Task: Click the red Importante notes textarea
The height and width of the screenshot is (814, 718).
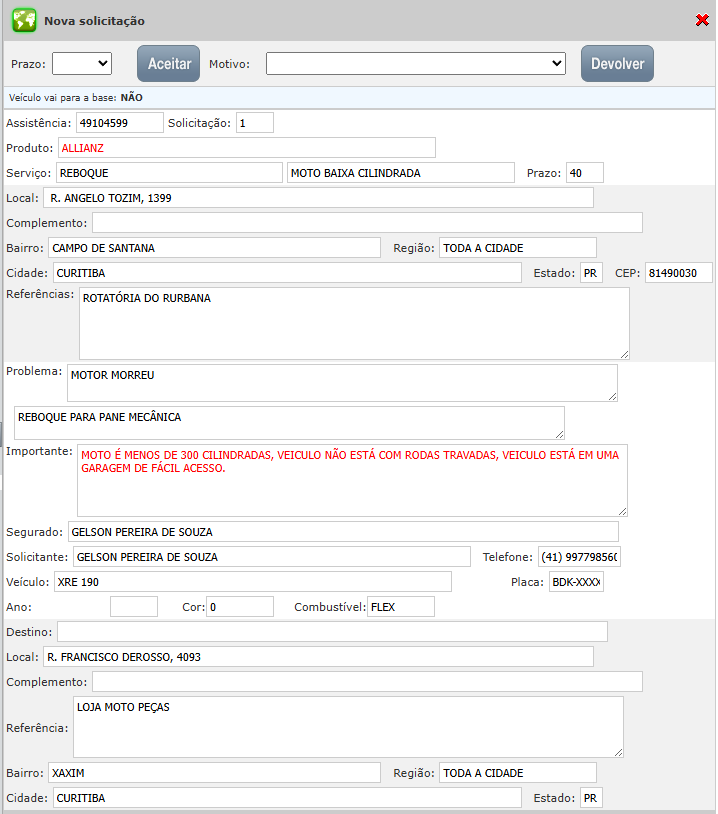Action: click(x=352, y=480)
